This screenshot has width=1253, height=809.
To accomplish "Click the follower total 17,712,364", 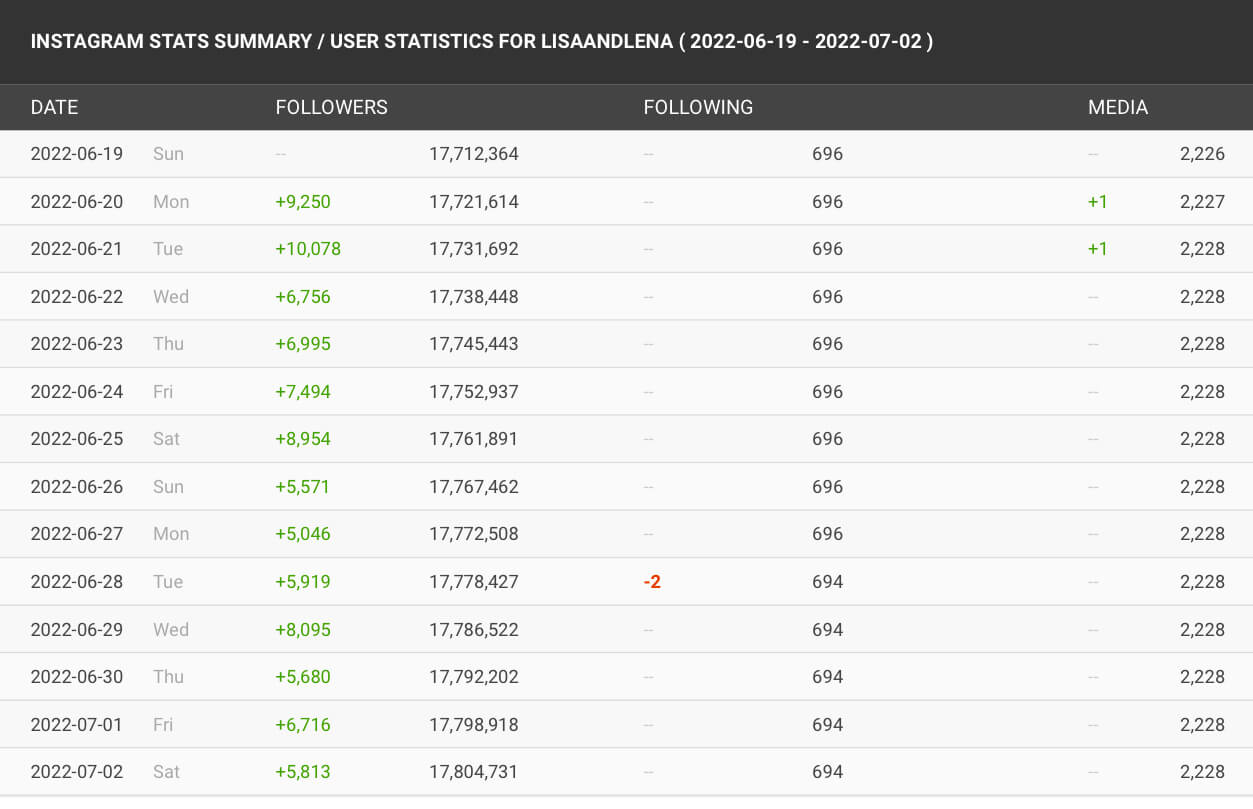I will click(x=474, y=154).
